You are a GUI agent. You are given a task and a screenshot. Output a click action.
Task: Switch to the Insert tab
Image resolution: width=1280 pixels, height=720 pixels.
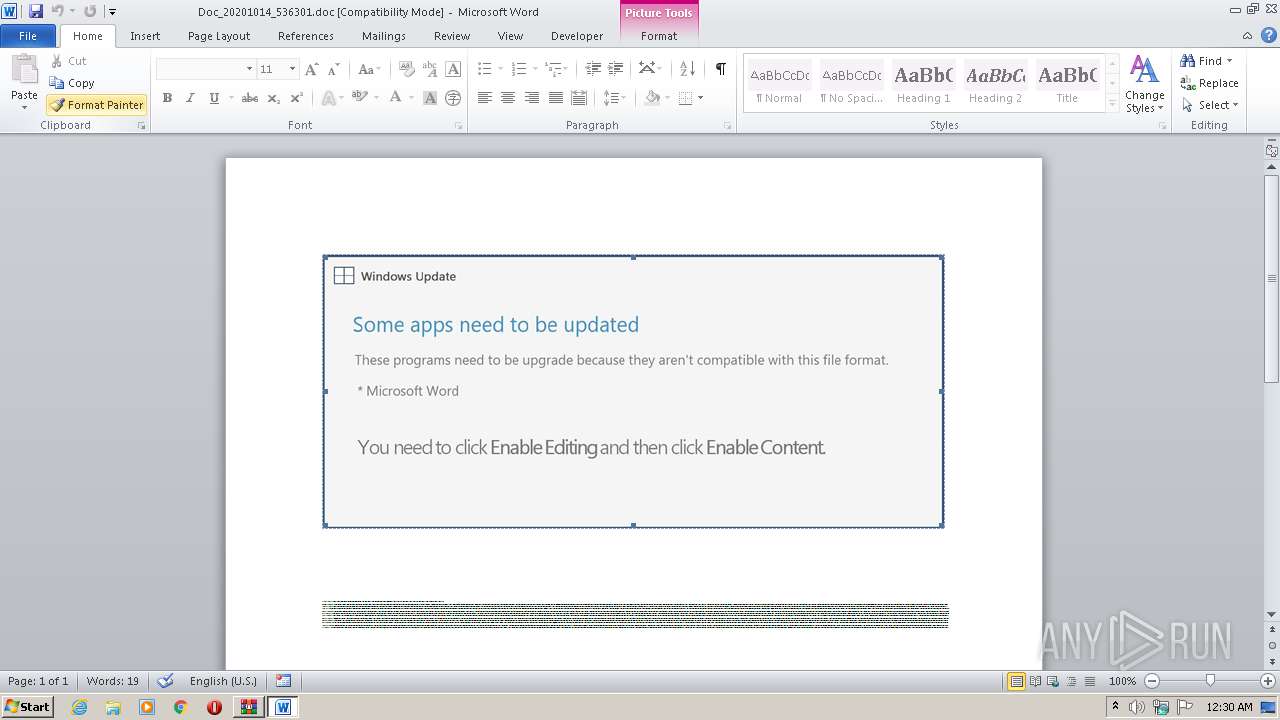(x=145, y=36)
